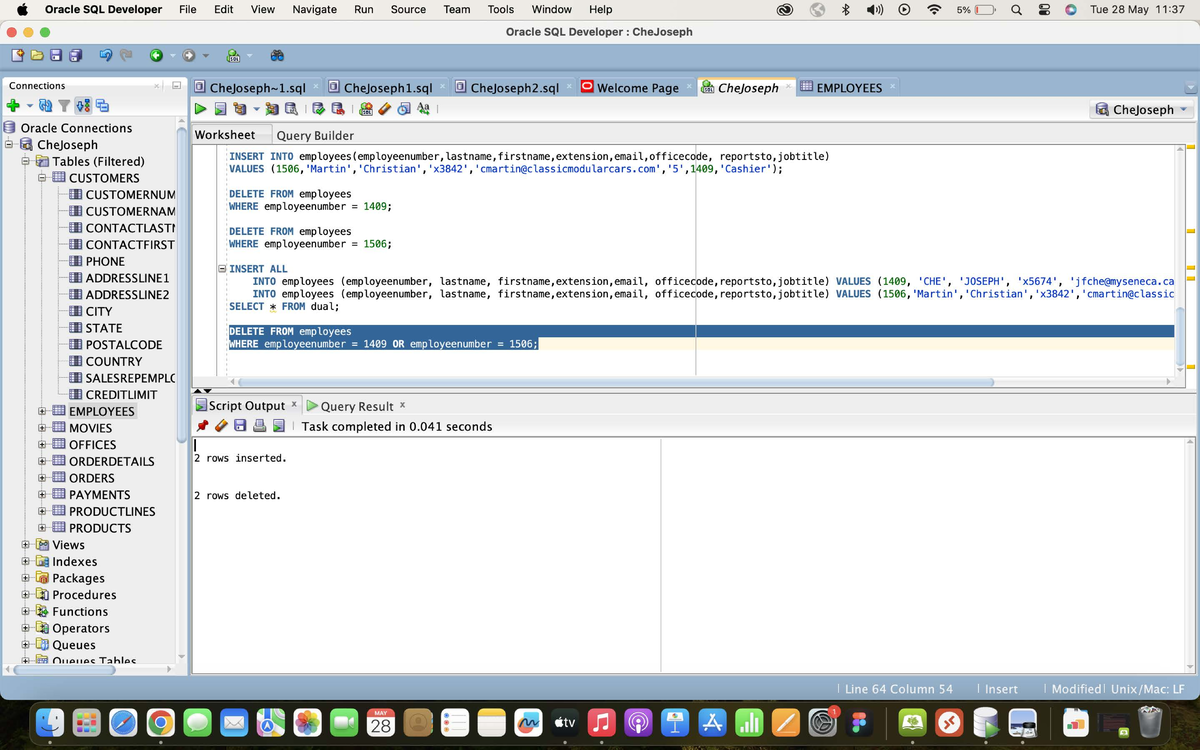Switch to the Welcome Page tab
The width and height of the screenshot is (1200, 750).
tap(637, 88)
